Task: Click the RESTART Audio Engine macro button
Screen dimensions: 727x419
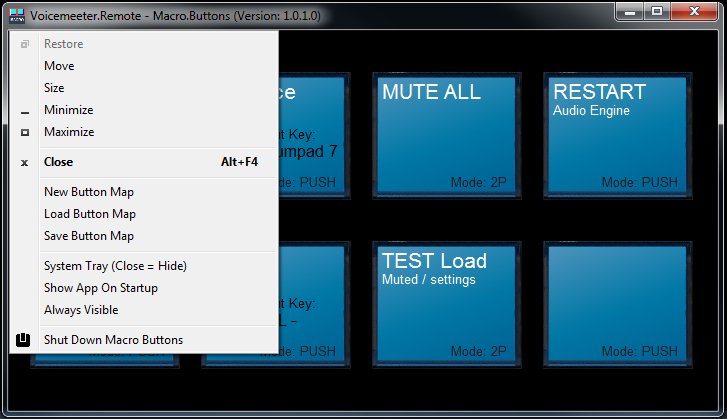Action: [x=618, y=136]
